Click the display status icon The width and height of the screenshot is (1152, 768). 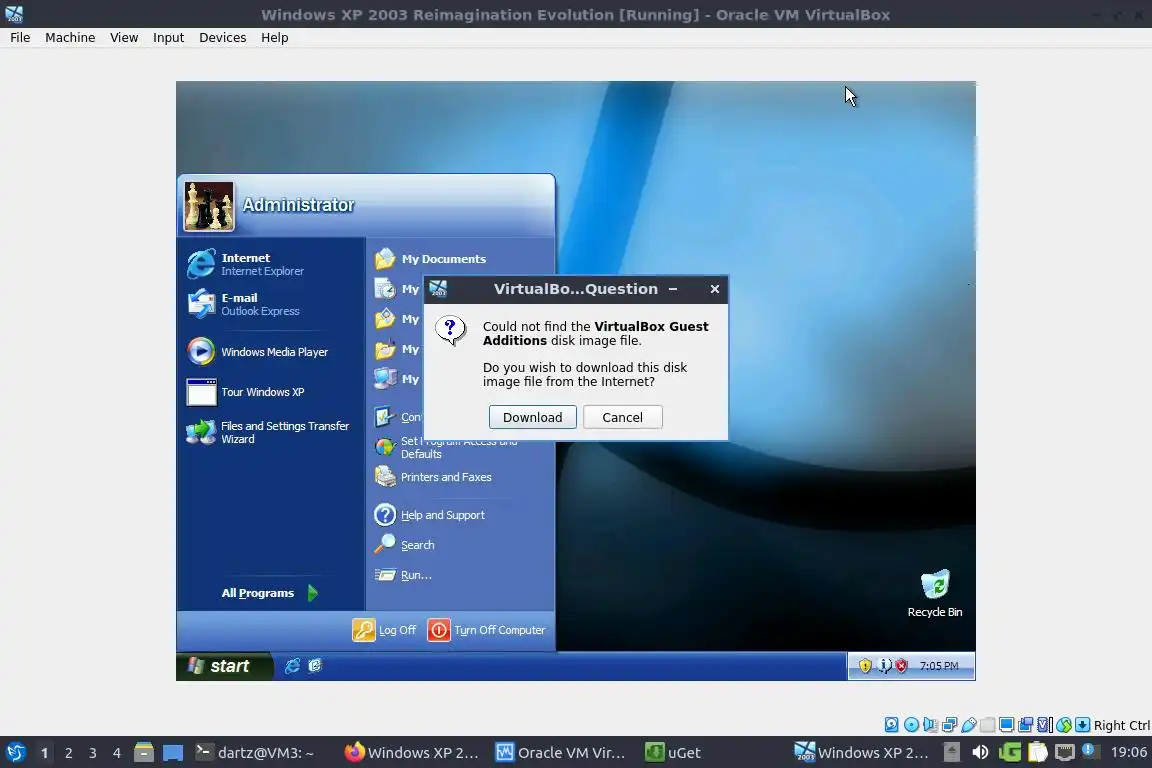[1007, 725]
